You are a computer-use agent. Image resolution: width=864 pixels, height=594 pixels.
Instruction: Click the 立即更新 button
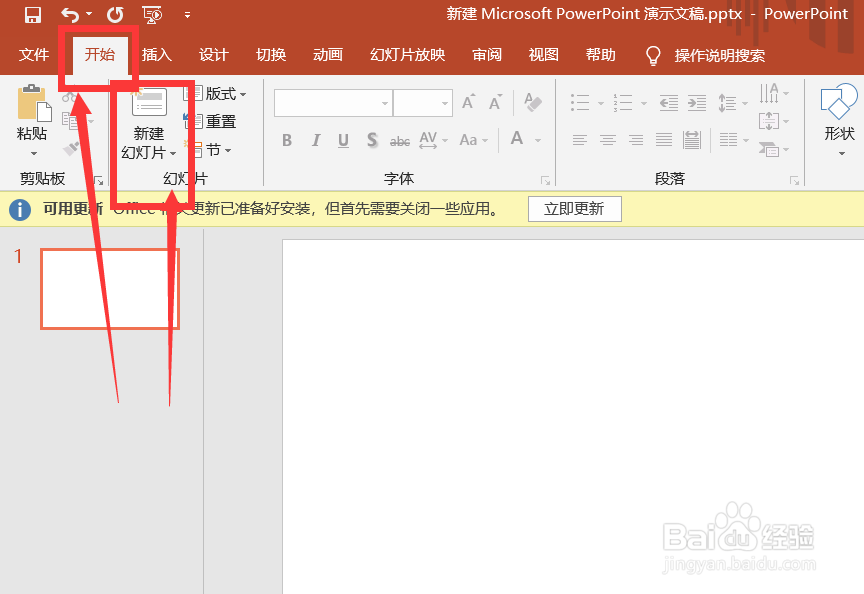pyautogui.click(x=575, y=209)
